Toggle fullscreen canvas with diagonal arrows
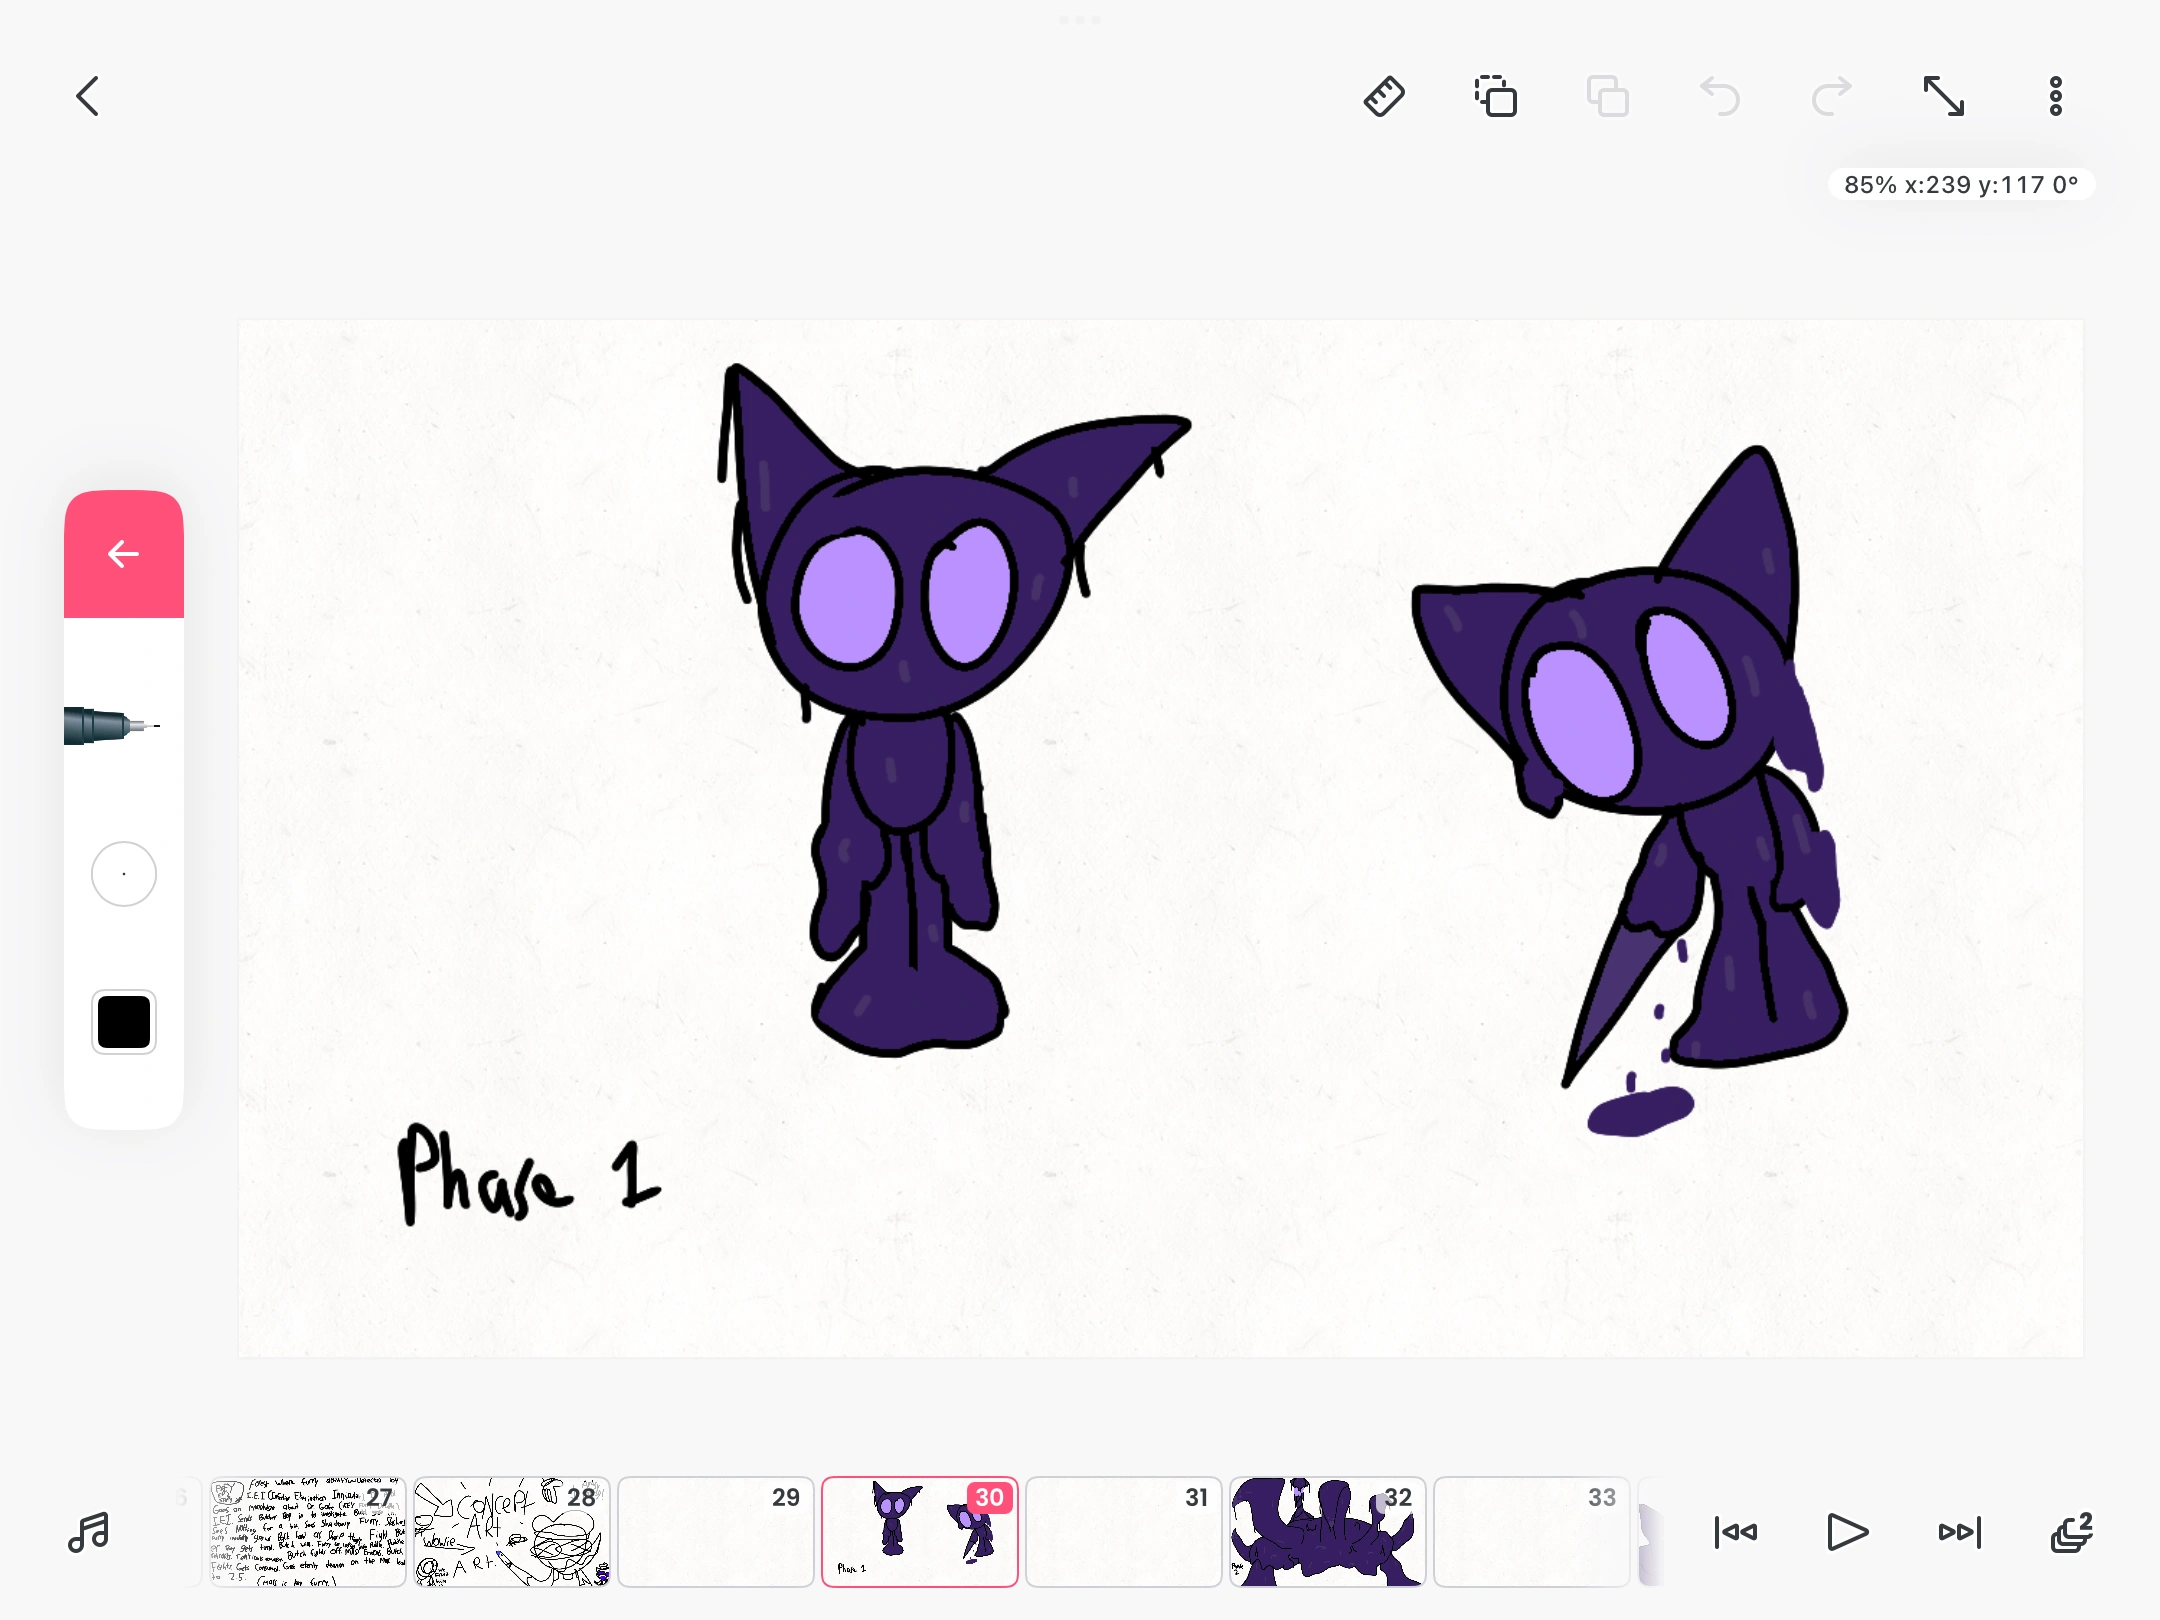 click(1944, 97)
